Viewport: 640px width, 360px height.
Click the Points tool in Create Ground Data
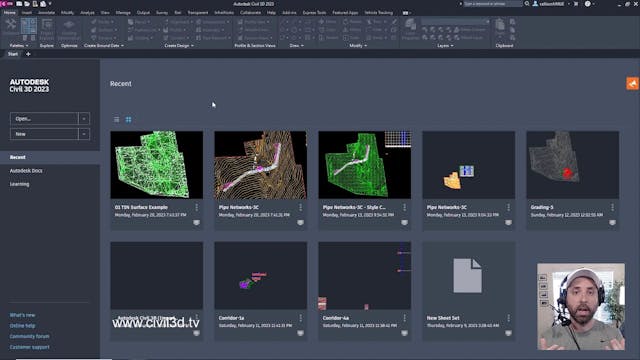tap(101, 22)
